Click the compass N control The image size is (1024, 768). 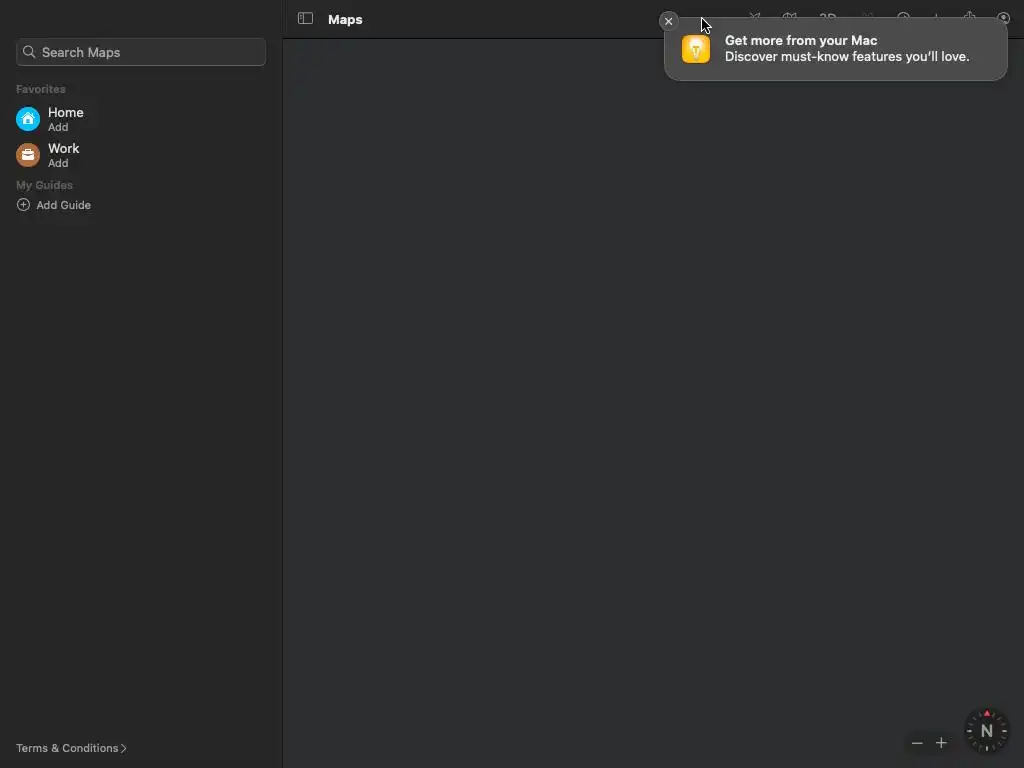click(986, 731)
